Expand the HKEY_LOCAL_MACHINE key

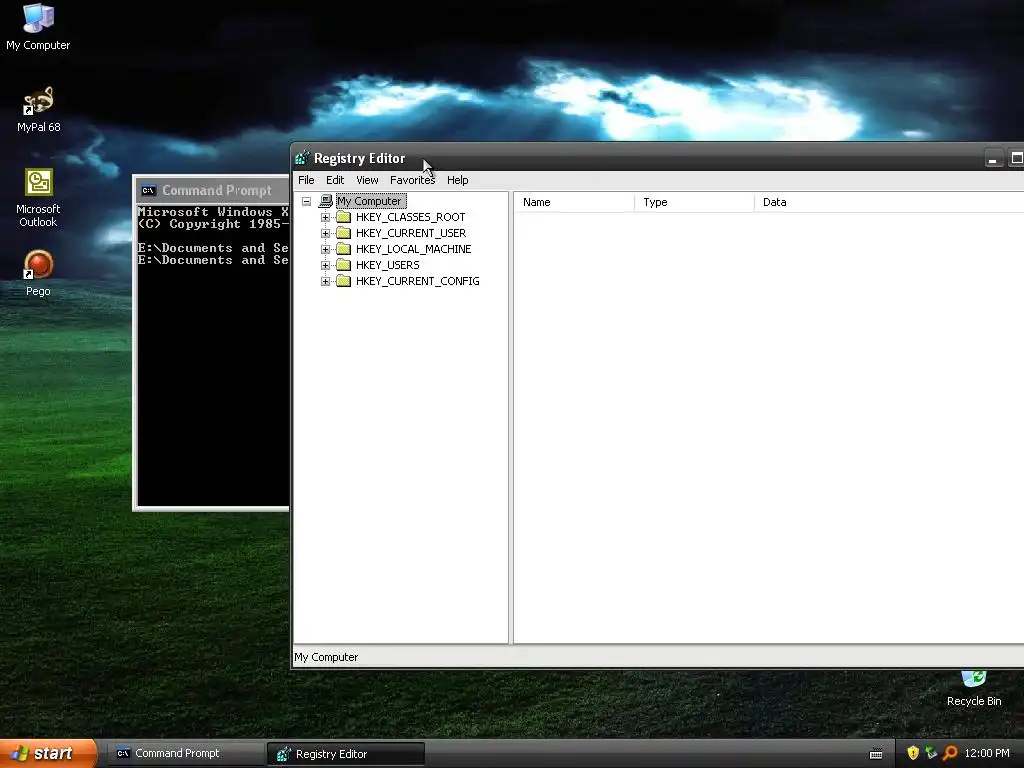click(325, 249)
